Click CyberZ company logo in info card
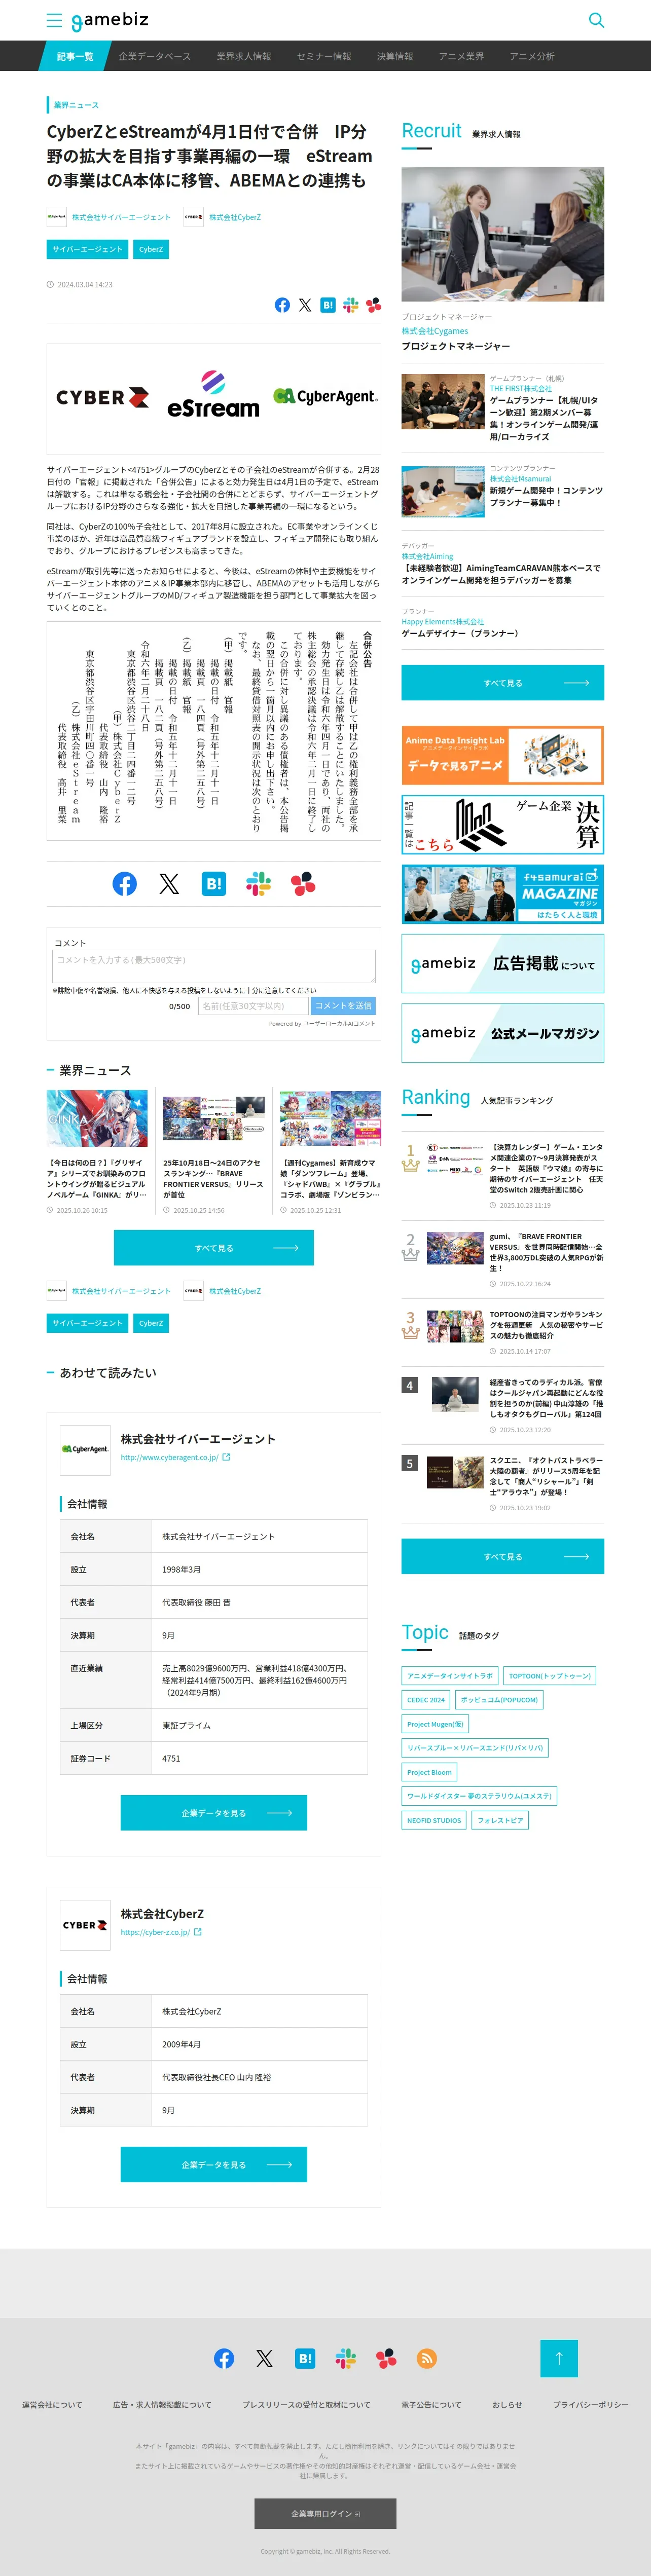The image size is (651, 2576). [85, 1924]
